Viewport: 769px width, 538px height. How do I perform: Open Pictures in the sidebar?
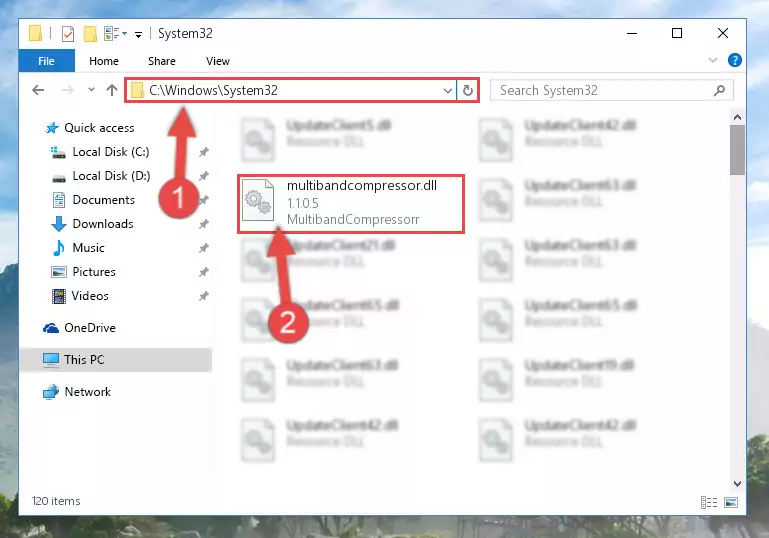94,272
